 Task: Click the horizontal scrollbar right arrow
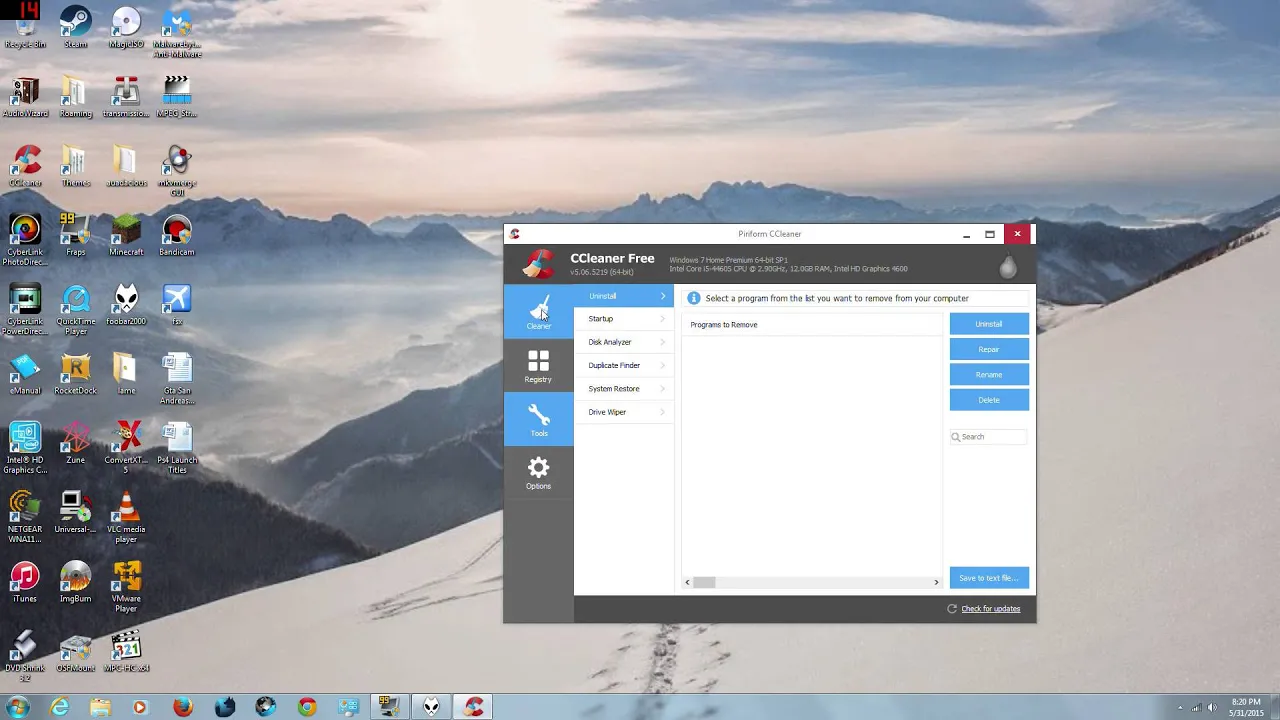(x=936, y=582)
